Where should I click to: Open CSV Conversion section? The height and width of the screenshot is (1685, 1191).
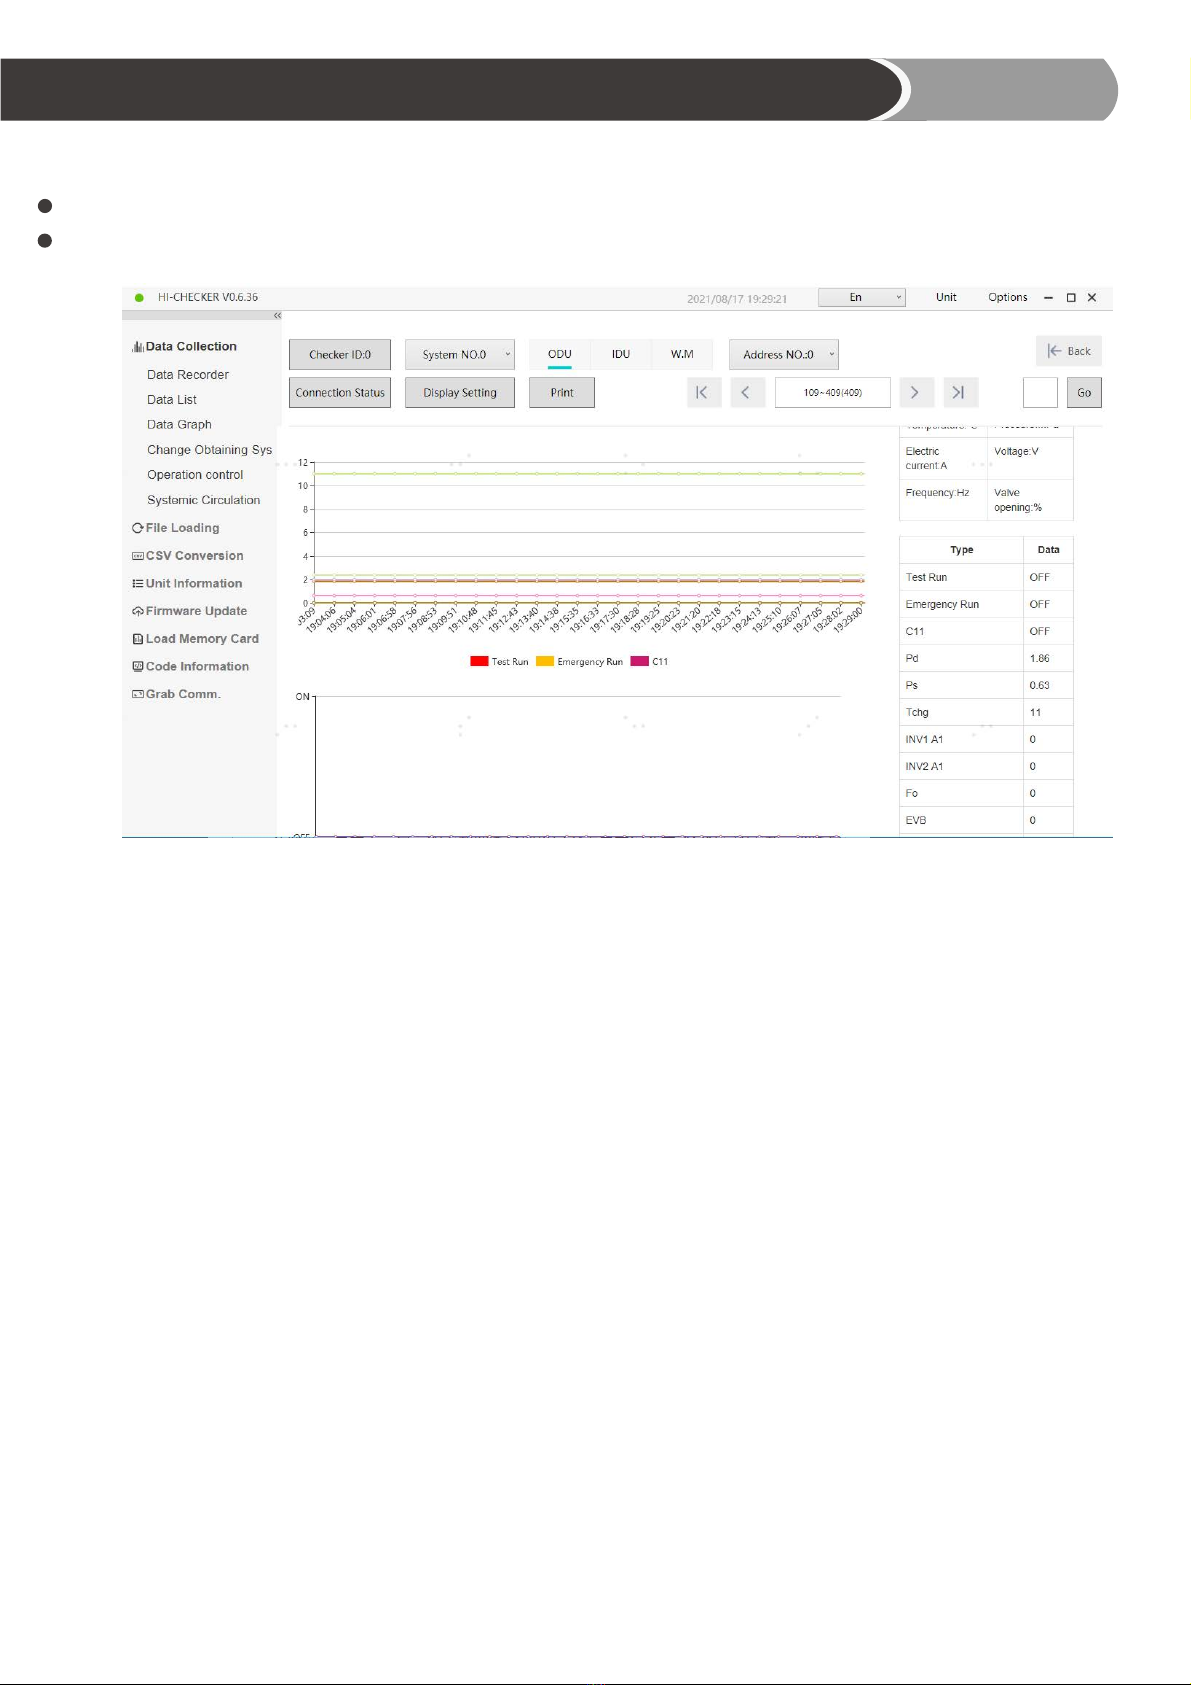(x=195, y=556)
